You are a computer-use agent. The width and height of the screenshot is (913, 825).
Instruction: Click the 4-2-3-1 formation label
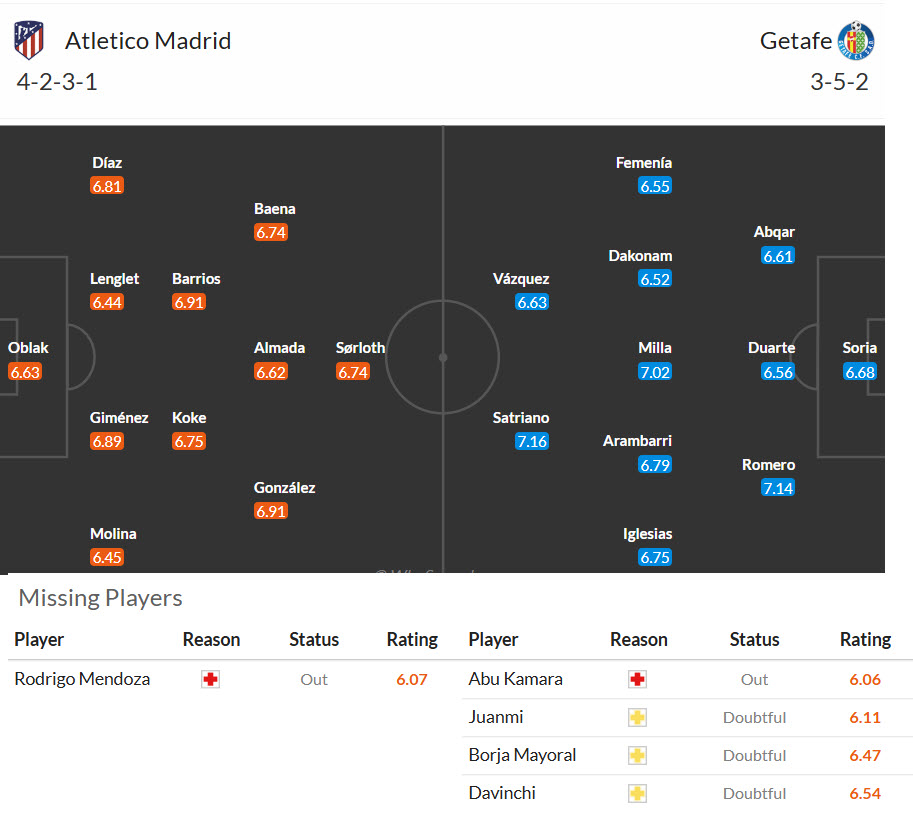[55, 82]
